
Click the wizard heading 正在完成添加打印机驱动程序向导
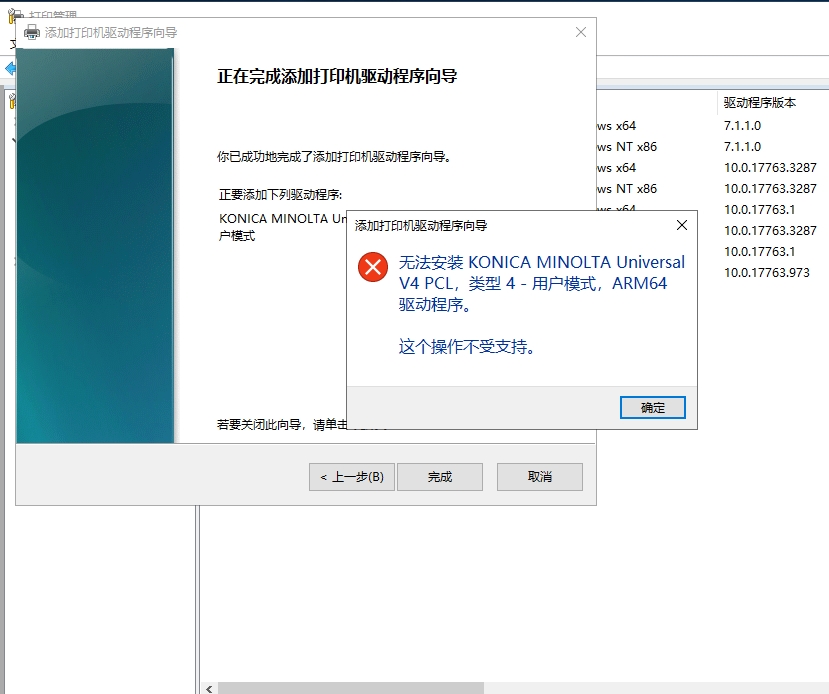(337, 77)
